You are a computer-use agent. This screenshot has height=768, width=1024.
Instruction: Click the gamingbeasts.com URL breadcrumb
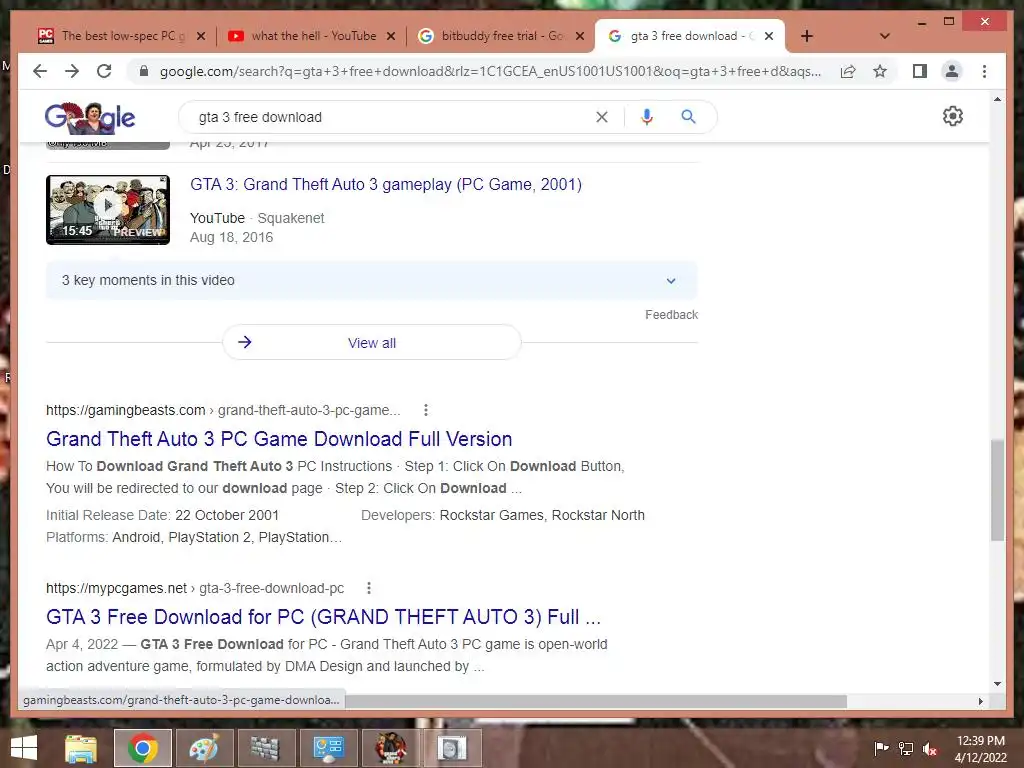coord(223,410)
